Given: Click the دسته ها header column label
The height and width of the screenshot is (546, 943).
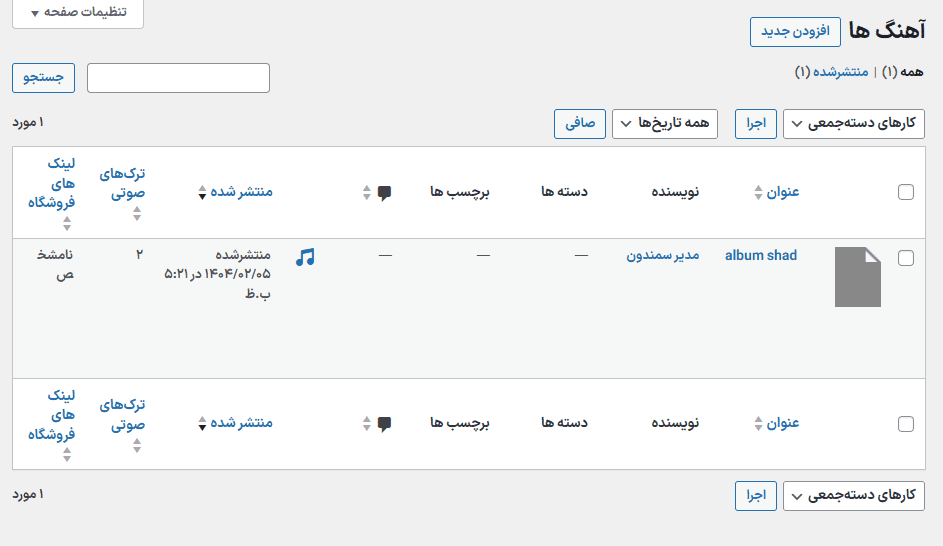Looking at the screenshot, I should [x=564, y=192].
